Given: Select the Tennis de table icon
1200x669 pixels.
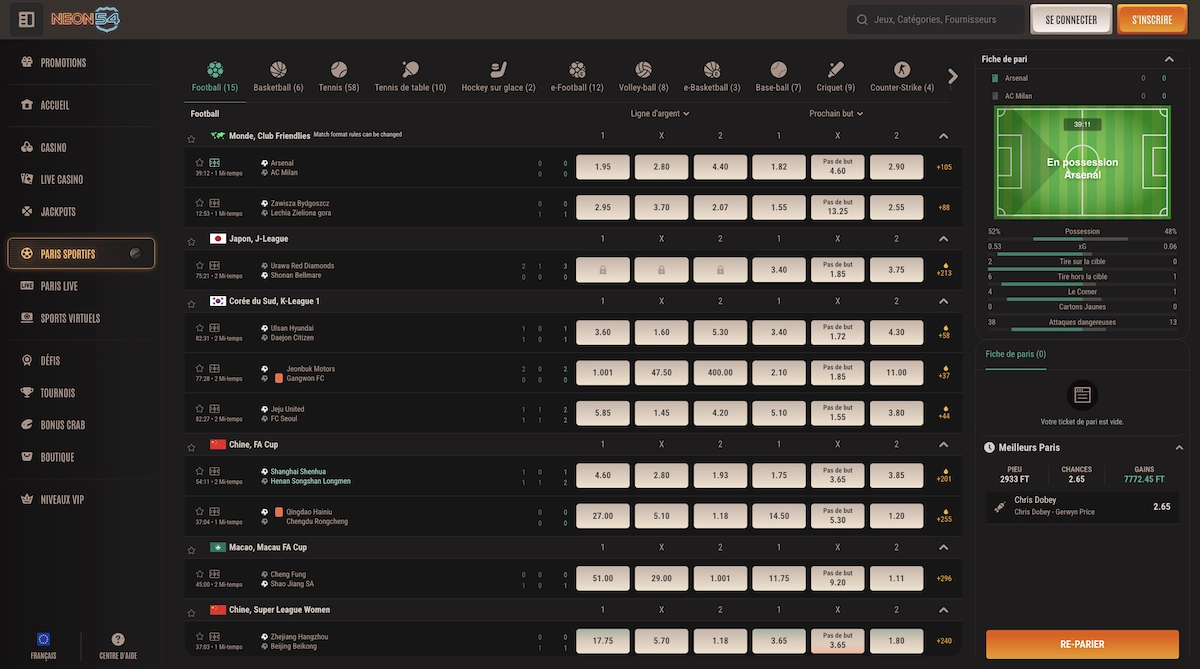Looking at the screenshot, I should [410, 70].
